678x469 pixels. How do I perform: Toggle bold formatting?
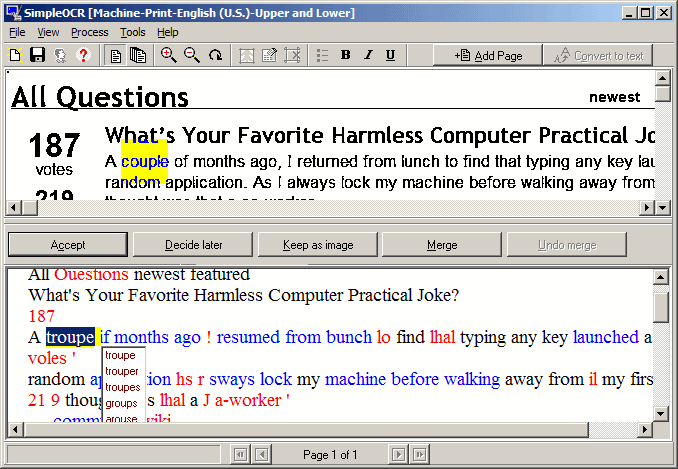click(345, 55)
